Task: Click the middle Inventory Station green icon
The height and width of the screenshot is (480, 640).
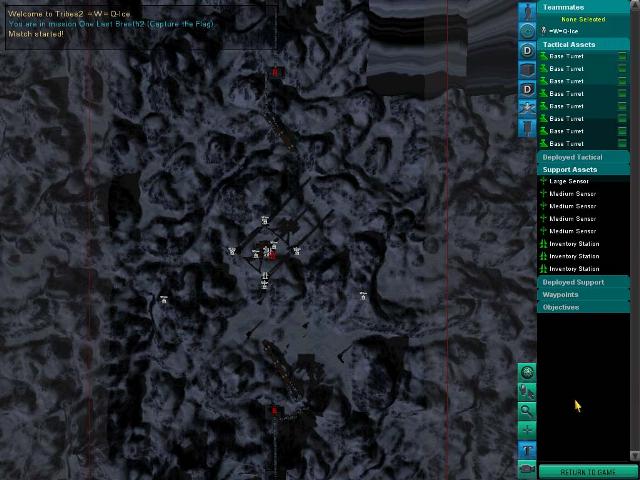Action: click(543, 256)
